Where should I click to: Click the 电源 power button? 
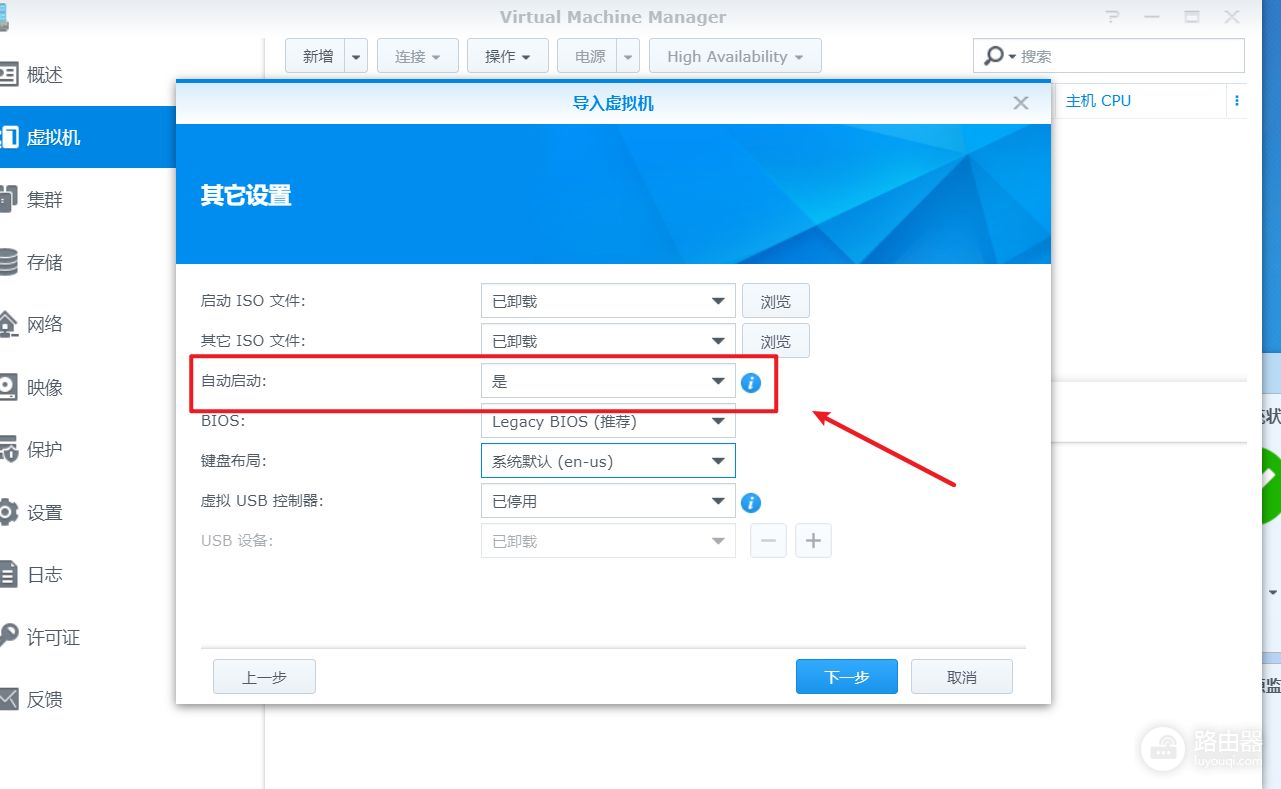[588, 56]
